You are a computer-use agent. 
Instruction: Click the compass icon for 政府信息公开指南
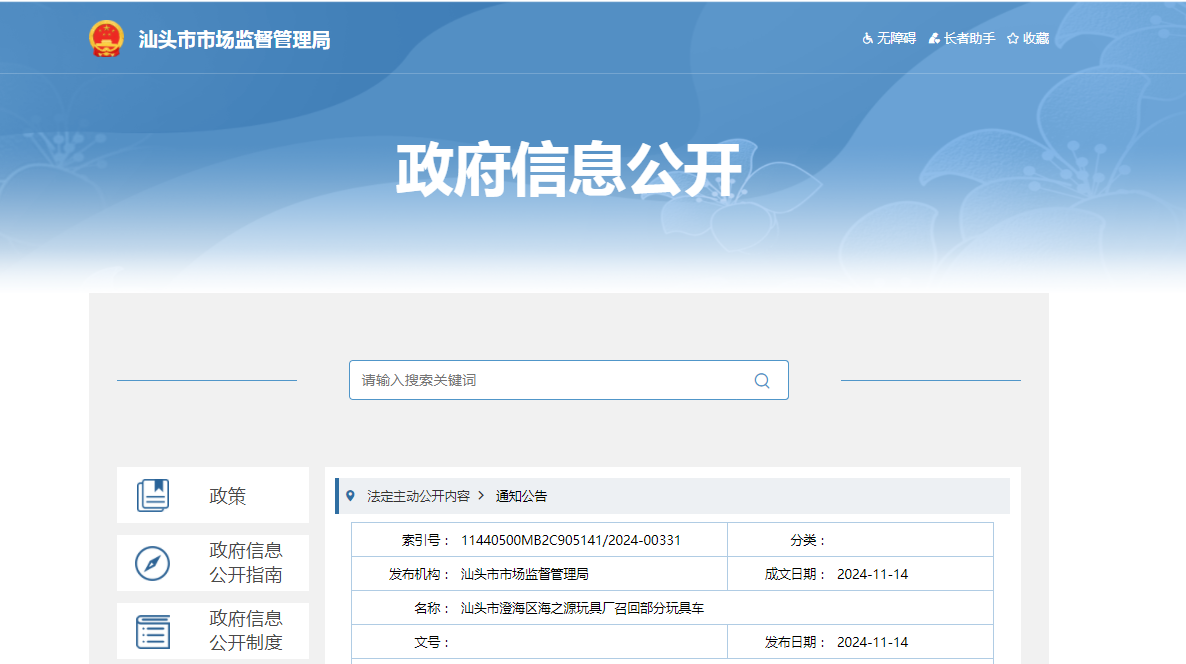(x=153, y=563)
